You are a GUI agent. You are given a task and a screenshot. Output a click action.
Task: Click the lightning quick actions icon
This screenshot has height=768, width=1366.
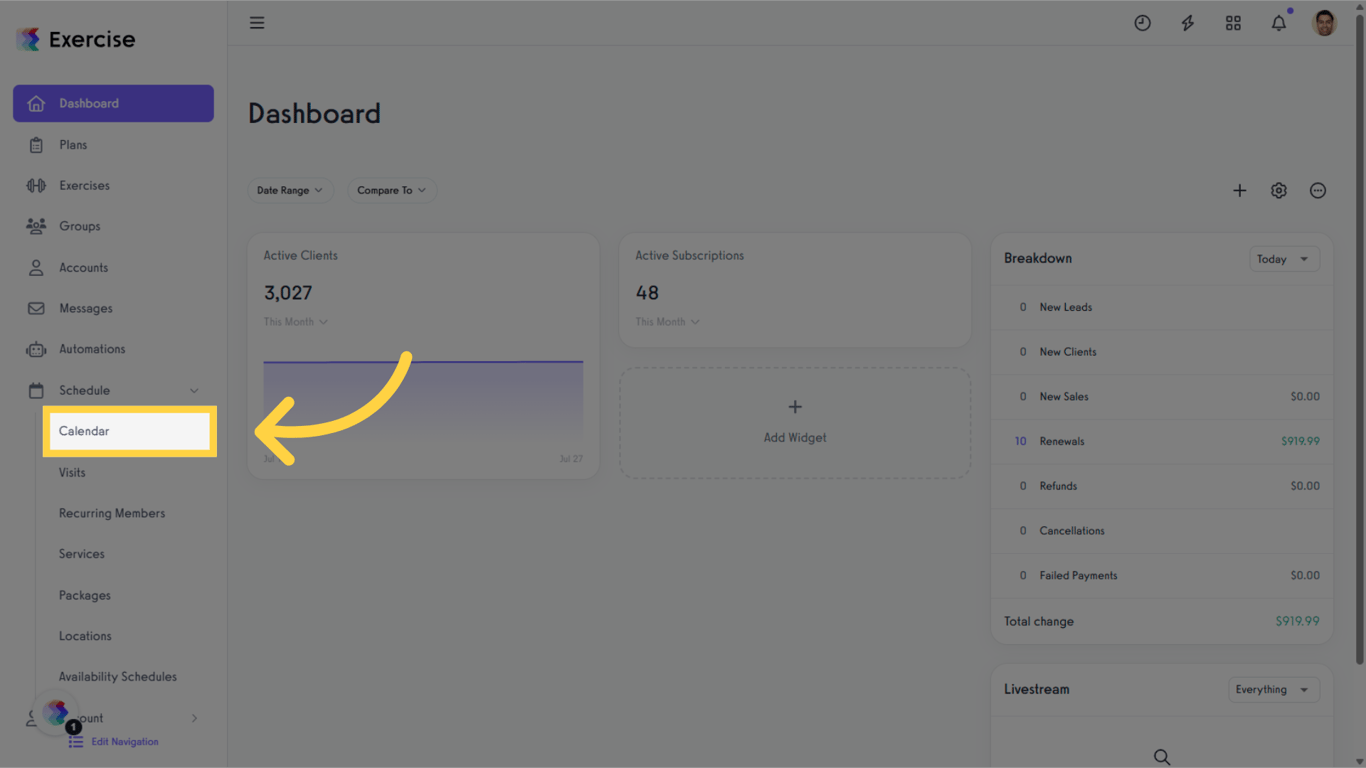[1187, 22]
